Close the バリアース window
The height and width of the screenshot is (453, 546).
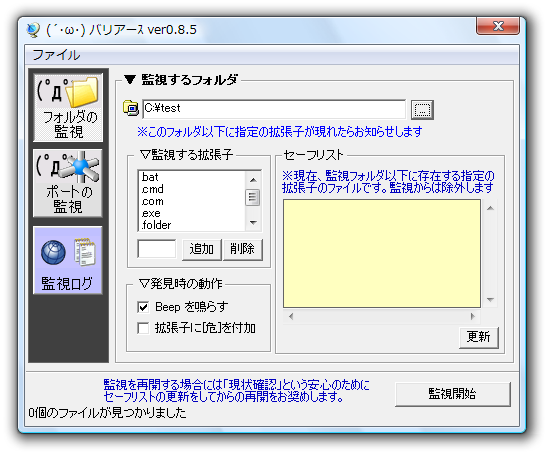498,25
